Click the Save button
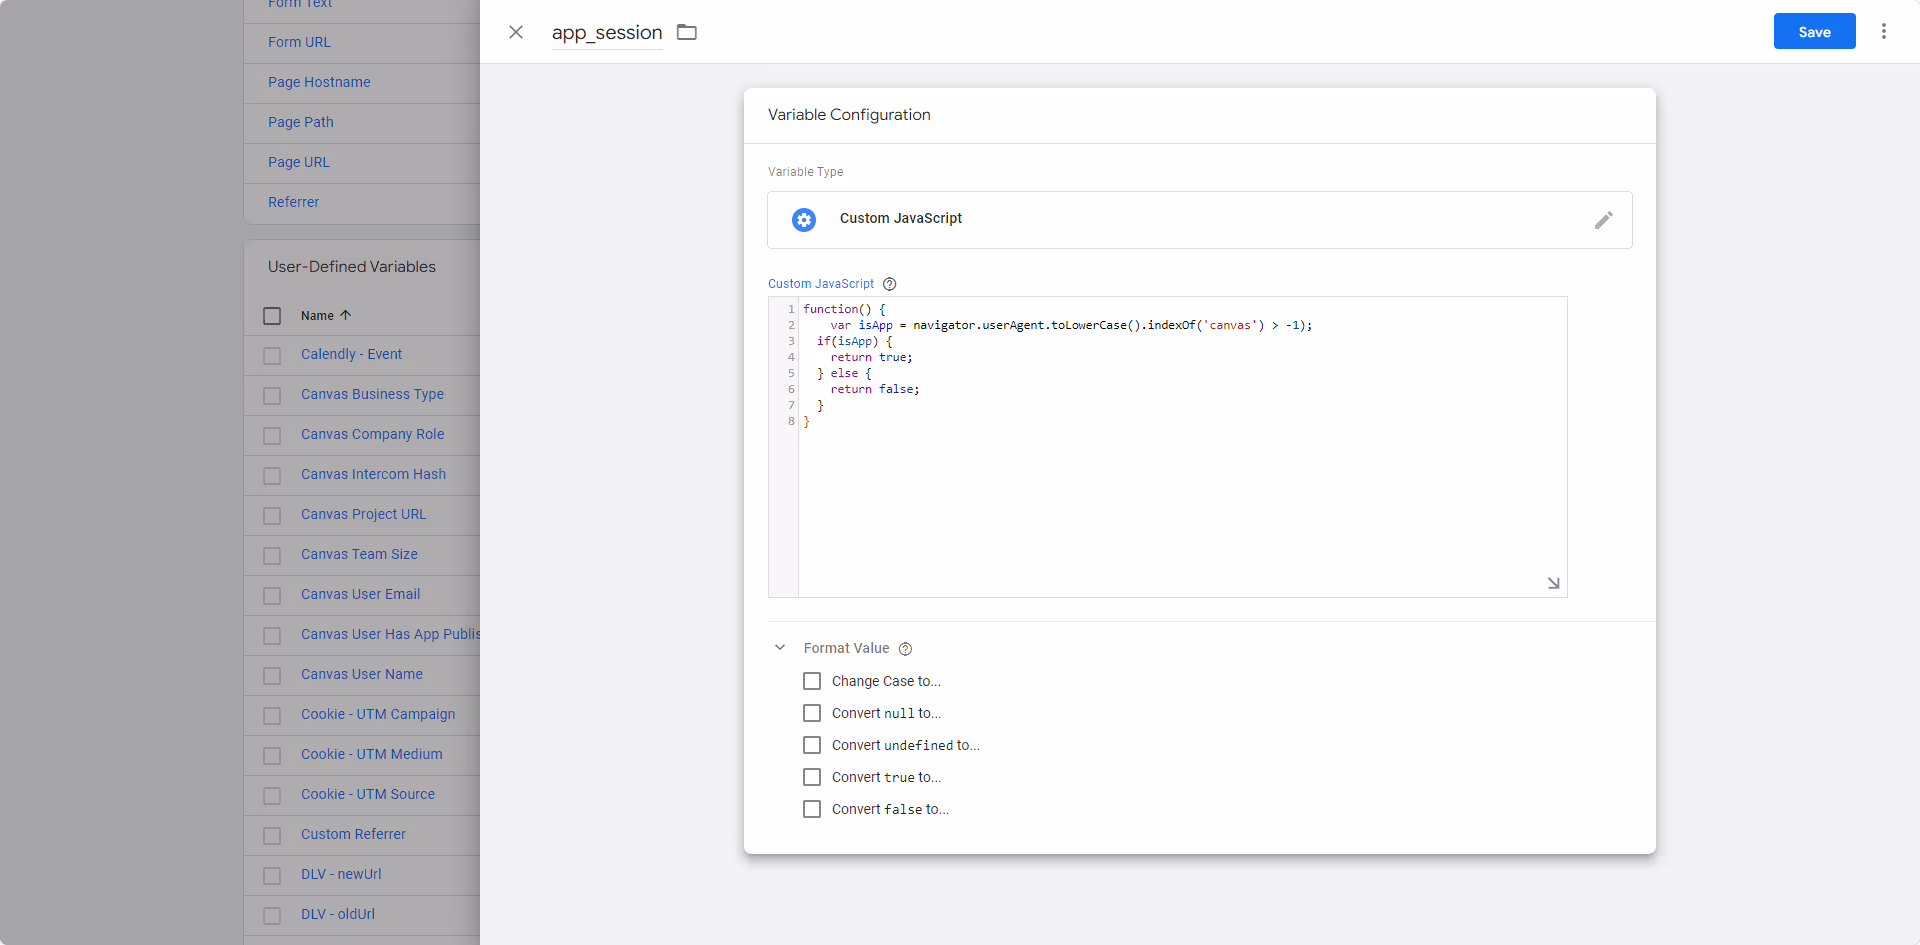This screenshot has height=945, width=1920. 1814,31
